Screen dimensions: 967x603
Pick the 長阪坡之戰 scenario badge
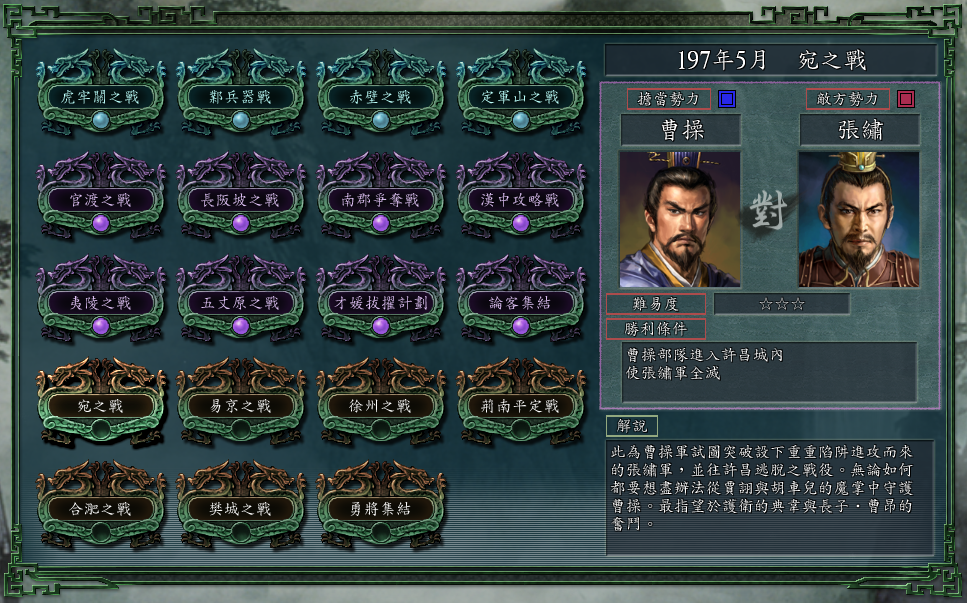(x=241, y=195)
